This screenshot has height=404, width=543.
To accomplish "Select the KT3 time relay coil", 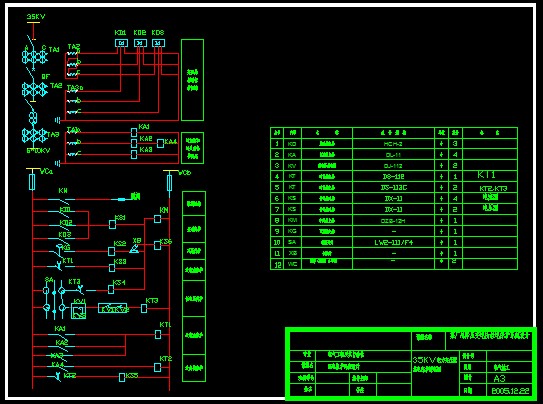I will point(144,308).
